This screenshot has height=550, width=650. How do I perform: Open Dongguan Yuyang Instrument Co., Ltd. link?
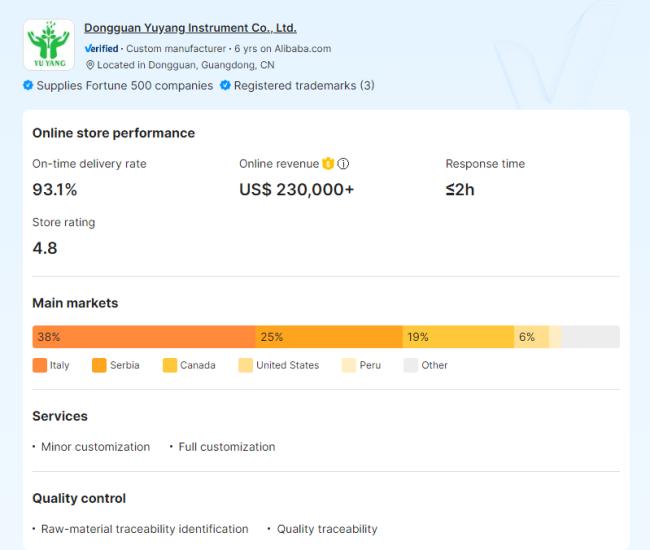coord(190,28)
